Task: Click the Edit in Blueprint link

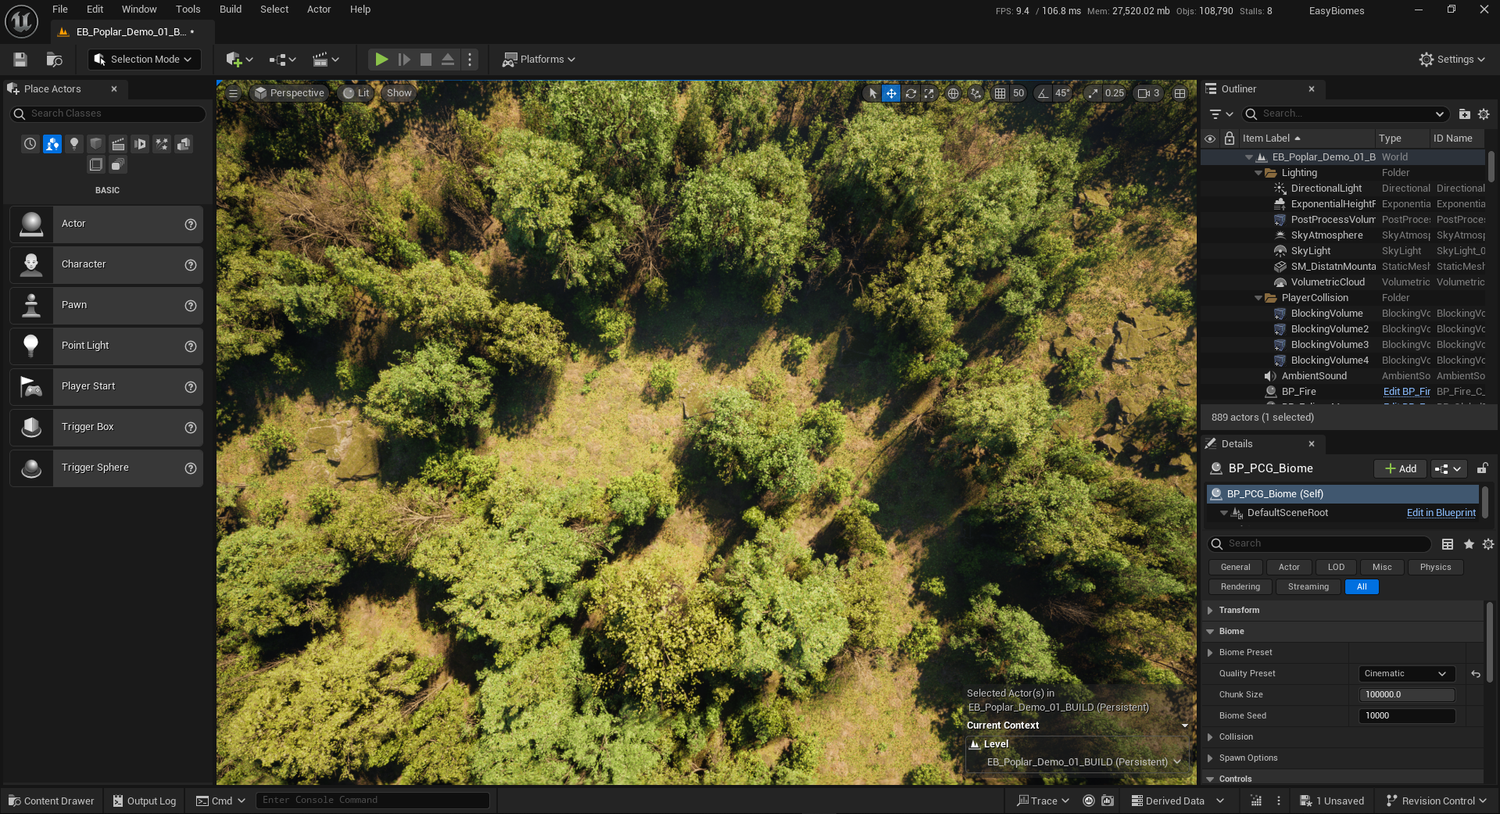Action: pos(1440,512)
